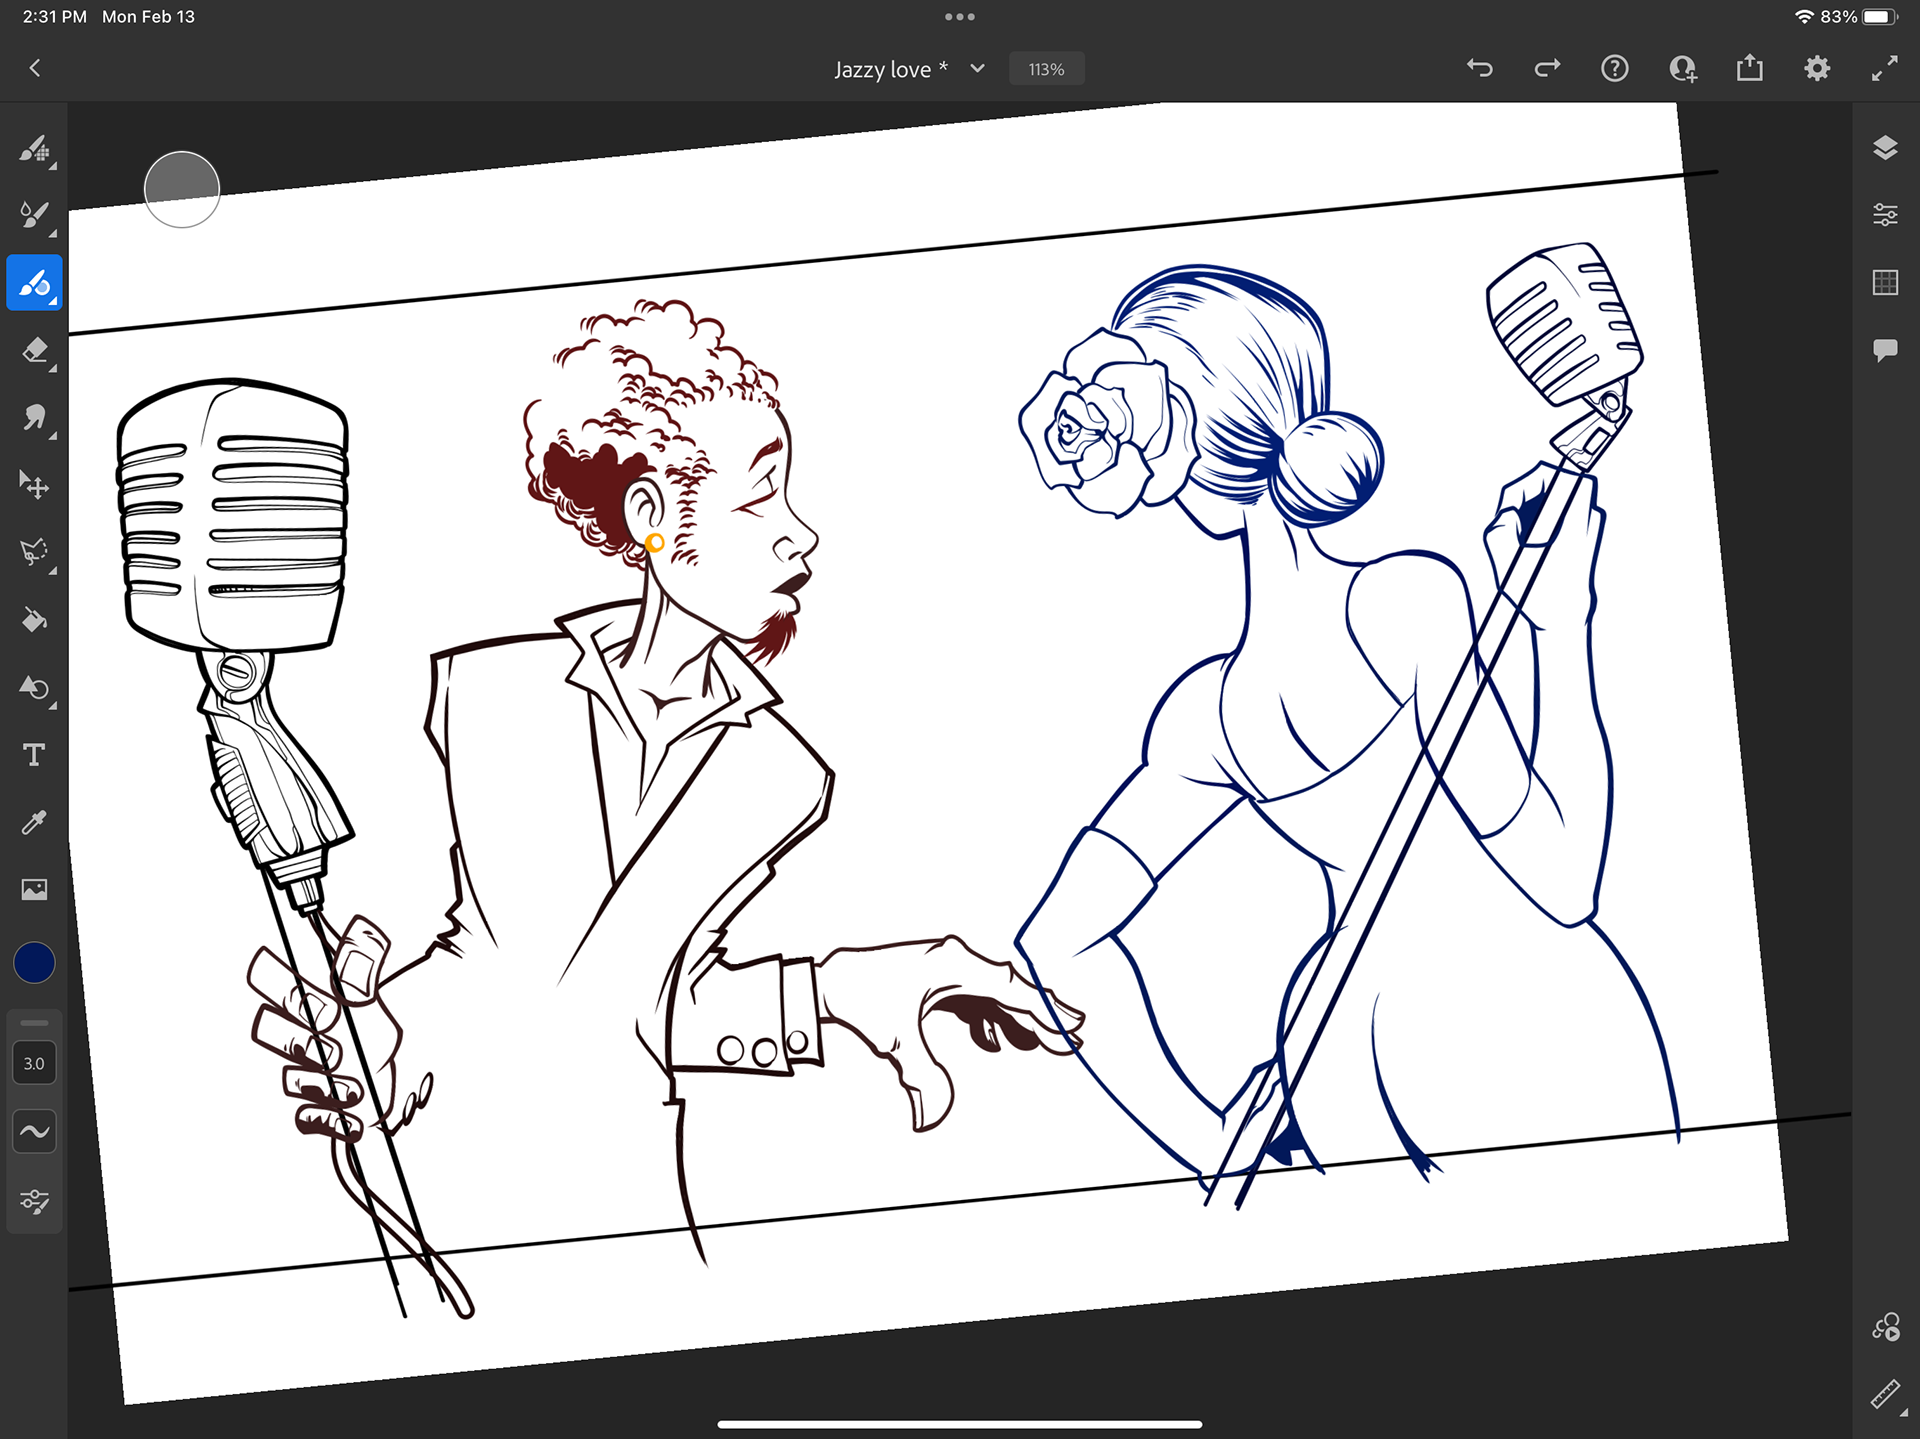1920x1439 pixels.
Task: Undo the last action
Action: (1480, 68)
